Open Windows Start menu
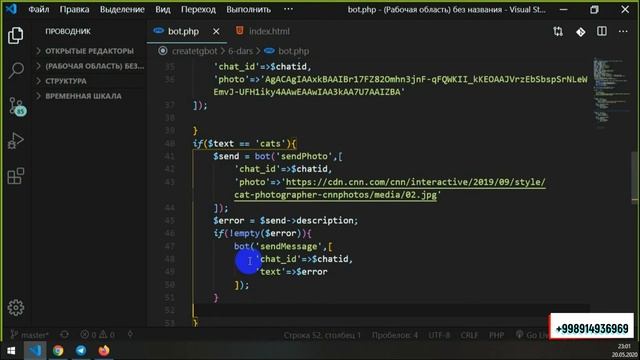The width and height of the screenshot is (640, 360). [11, 351]
